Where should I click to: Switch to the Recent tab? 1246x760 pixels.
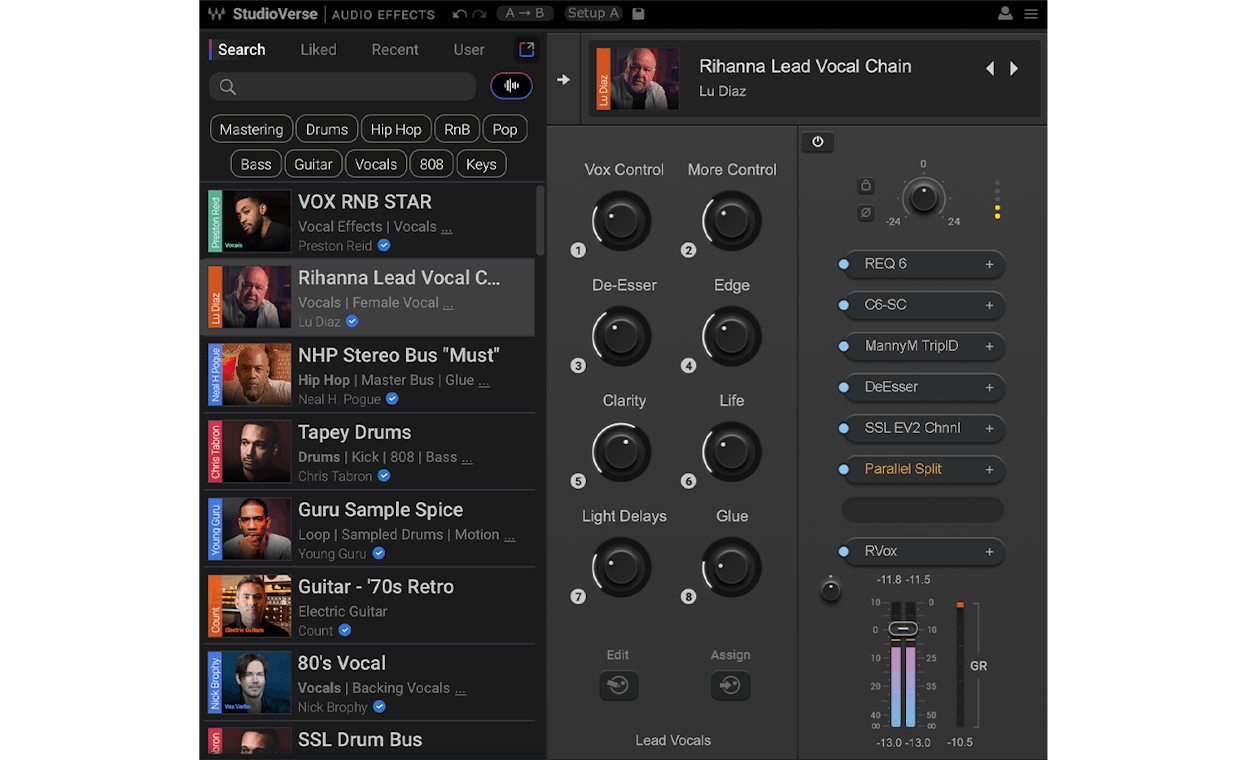click(395, 50)
